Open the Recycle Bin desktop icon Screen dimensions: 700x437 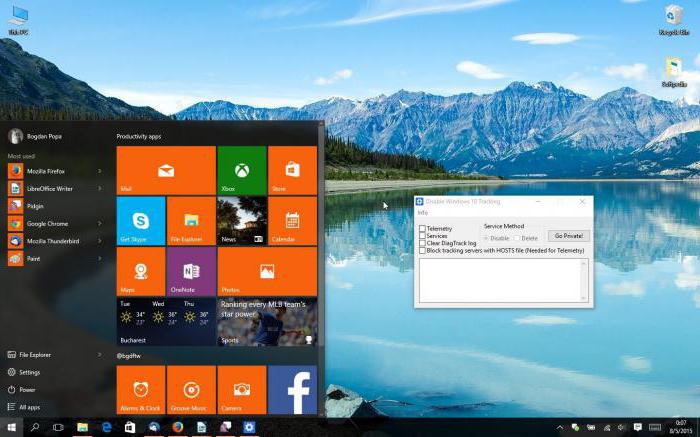(674, 20)
